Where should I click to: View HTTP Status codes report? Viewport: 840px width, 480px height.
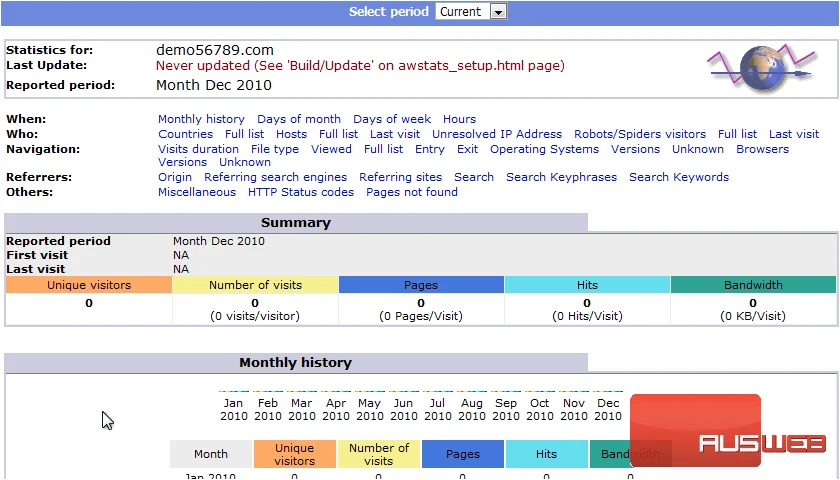pos(301,192)
